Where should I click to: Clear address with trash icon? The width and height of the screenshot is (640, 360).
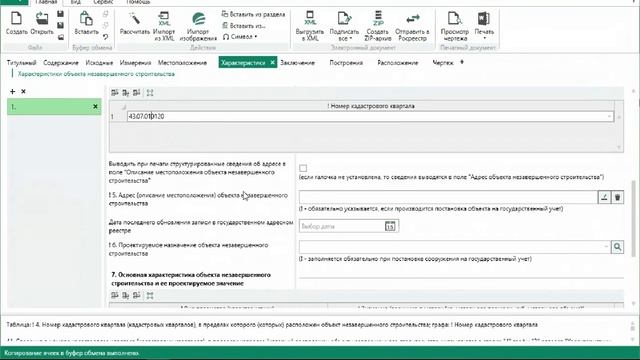[x=618, y=197]
